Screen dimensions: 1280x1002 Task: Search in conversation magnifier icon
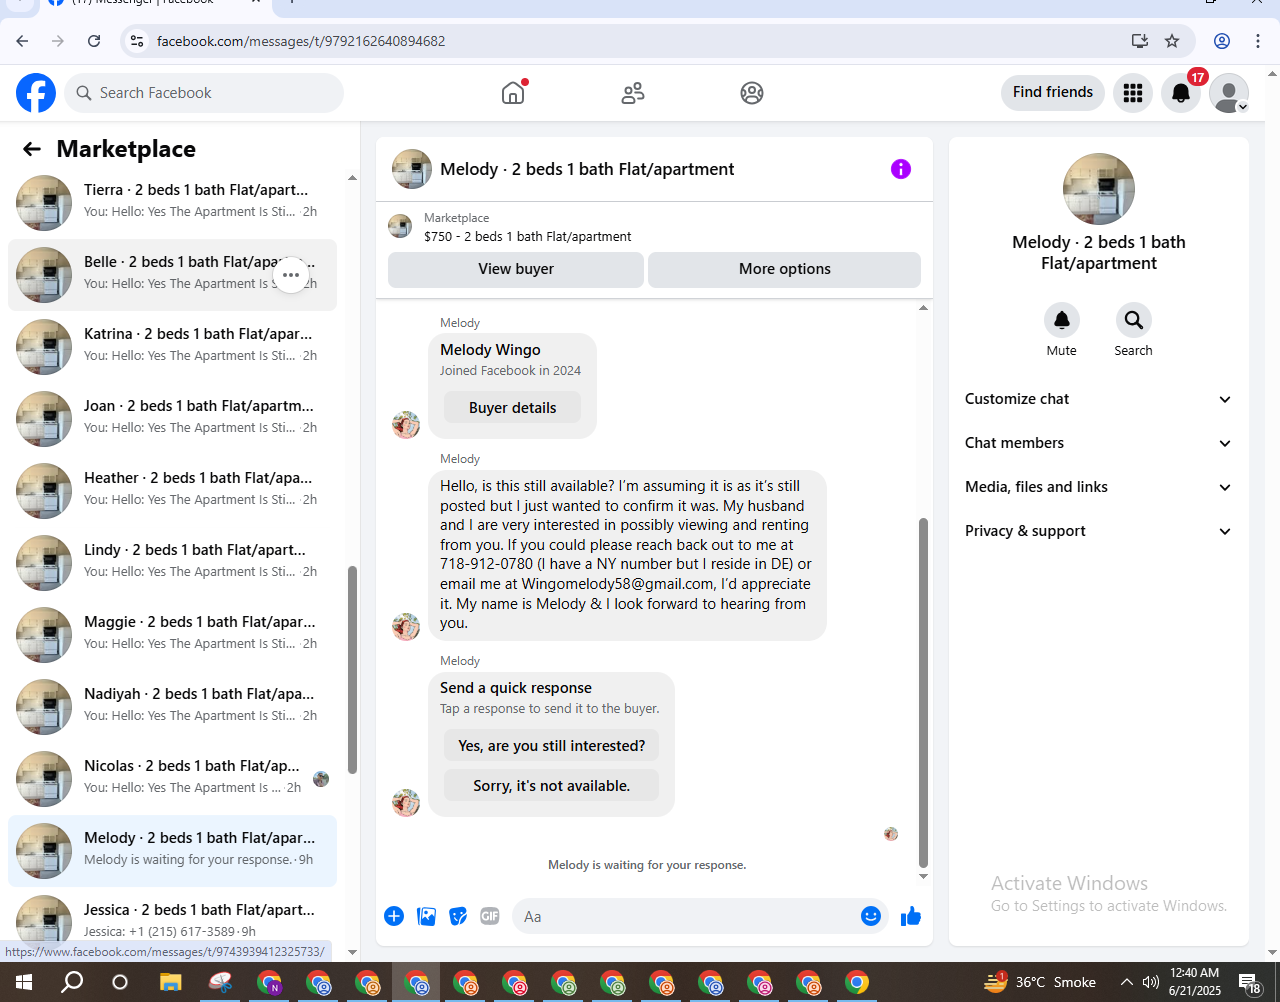pyautogui.click(x=1134, y=320)
